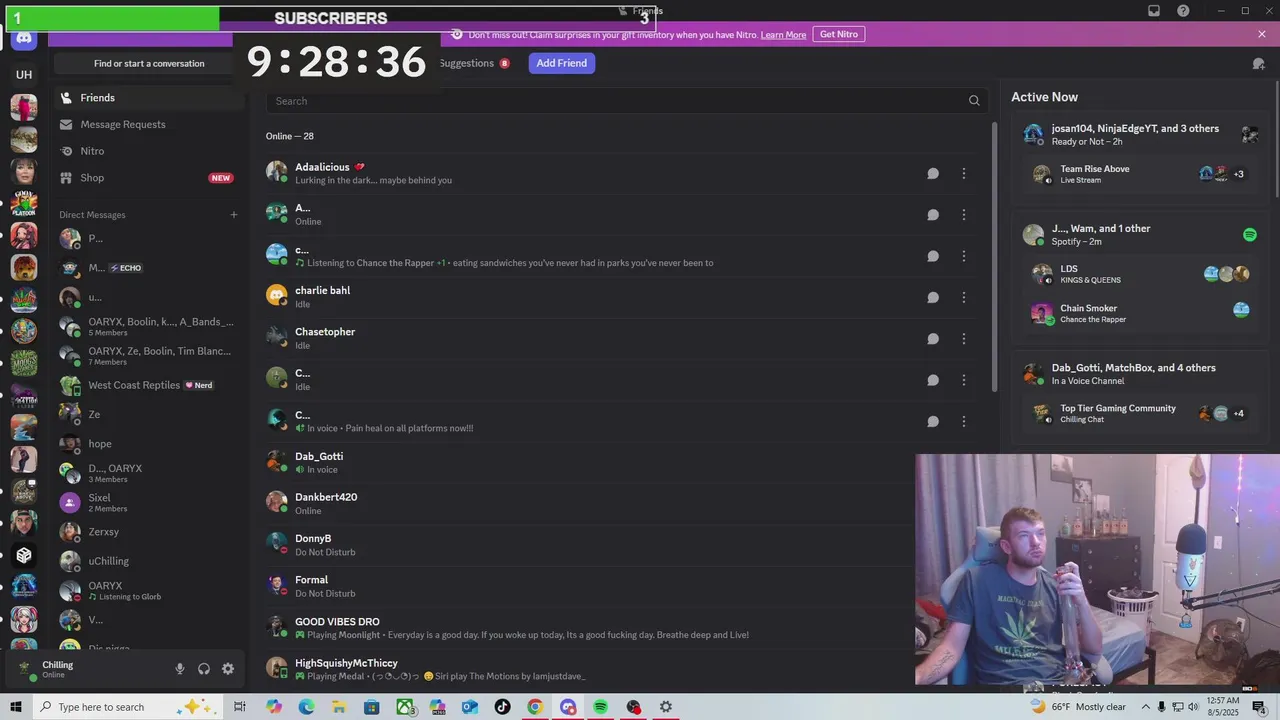This screenshot has height=720, width=1280.
Task: Open the UH server
Action: [24, 75]
